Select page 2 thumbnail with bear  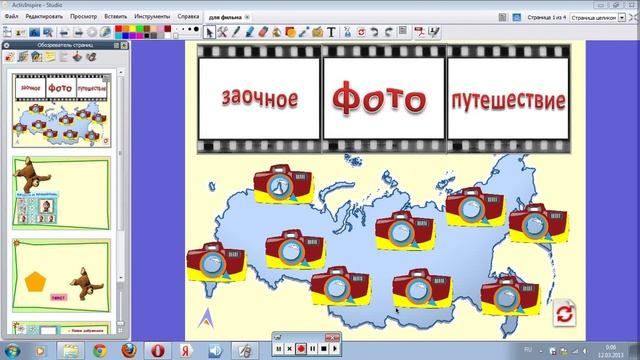pos(61,193)
